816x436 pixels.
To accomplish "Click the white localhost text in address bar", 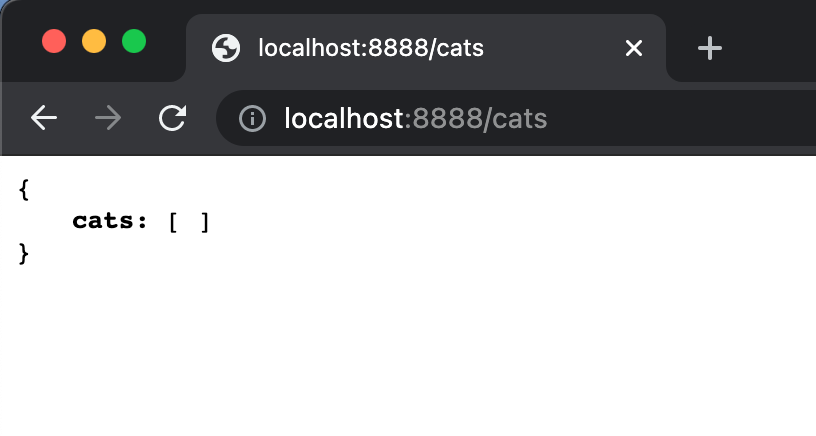I will tap(344, 118).
